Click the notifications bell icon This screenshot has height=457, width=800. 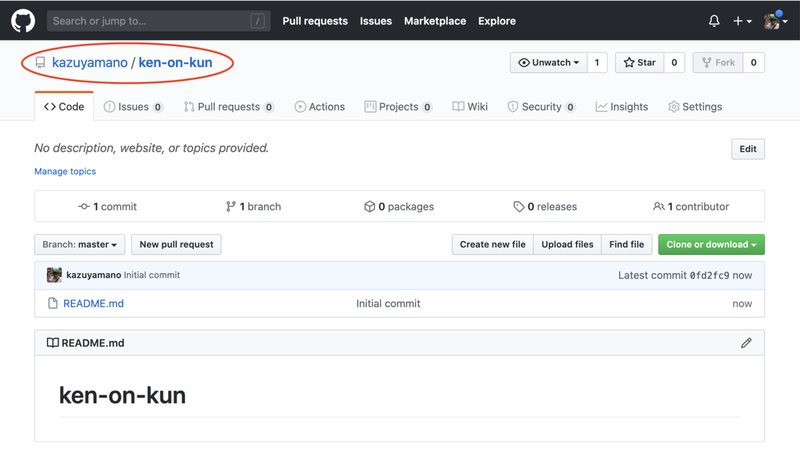pos(714,21)
